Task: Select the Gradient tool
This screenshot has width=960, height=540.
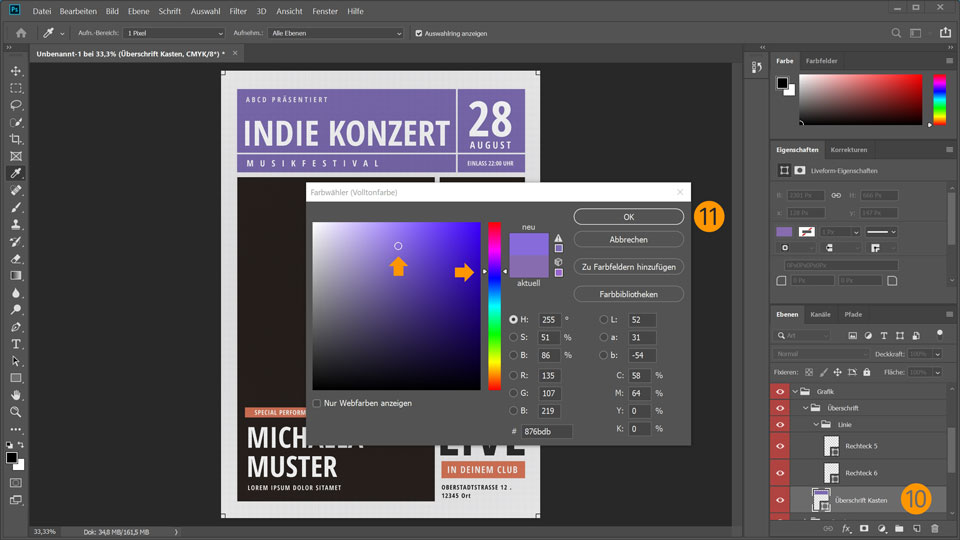Action: point(16,276)
